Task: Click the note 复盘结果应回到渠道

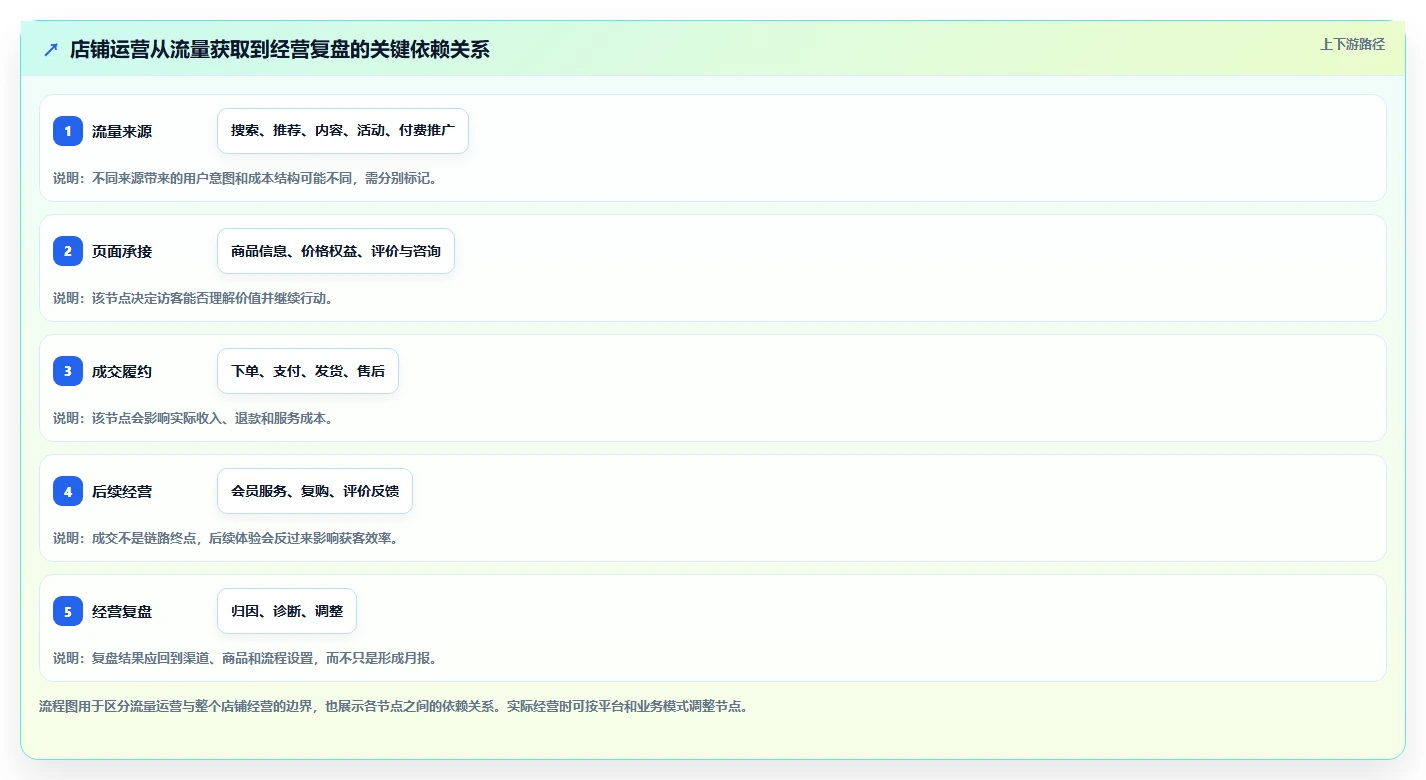Action: [245, 658]
